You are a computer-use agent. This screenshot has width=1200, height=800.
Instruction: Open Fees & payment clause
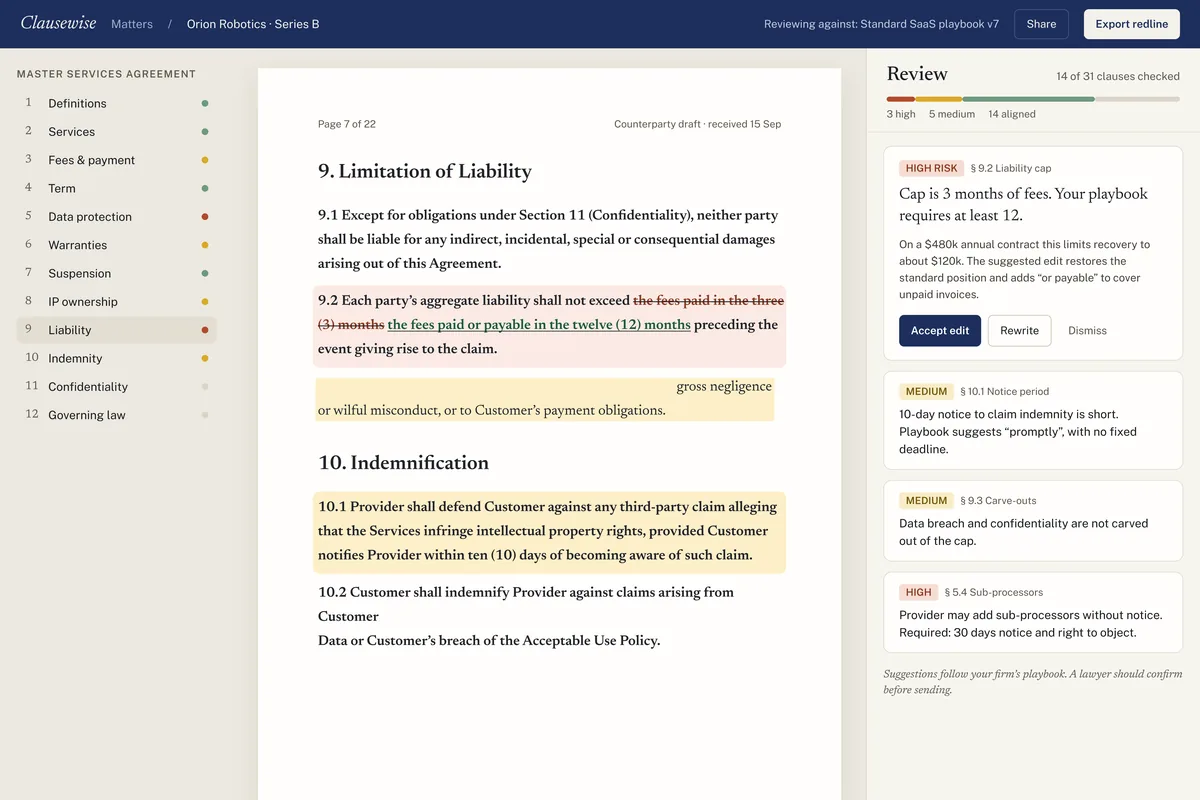(x=116, y=160)
